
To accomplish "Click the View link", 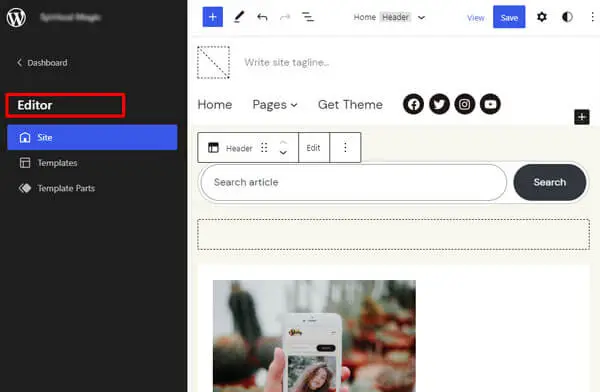I will [476, 18].
